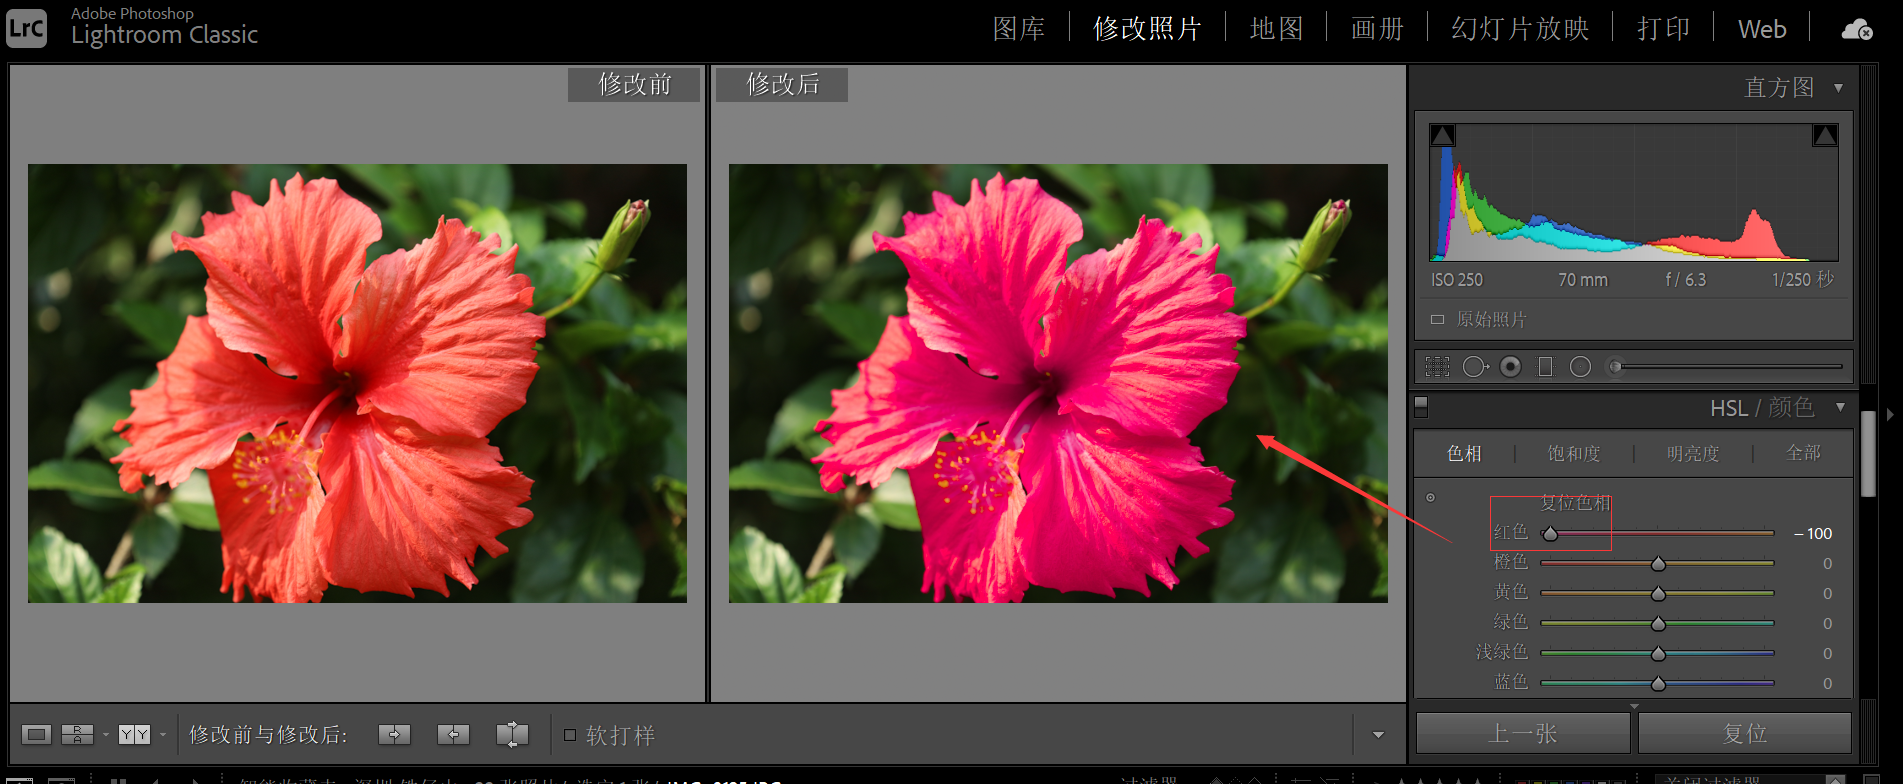Enable the 软打样 soft proofing checkbox

[570, 735]
